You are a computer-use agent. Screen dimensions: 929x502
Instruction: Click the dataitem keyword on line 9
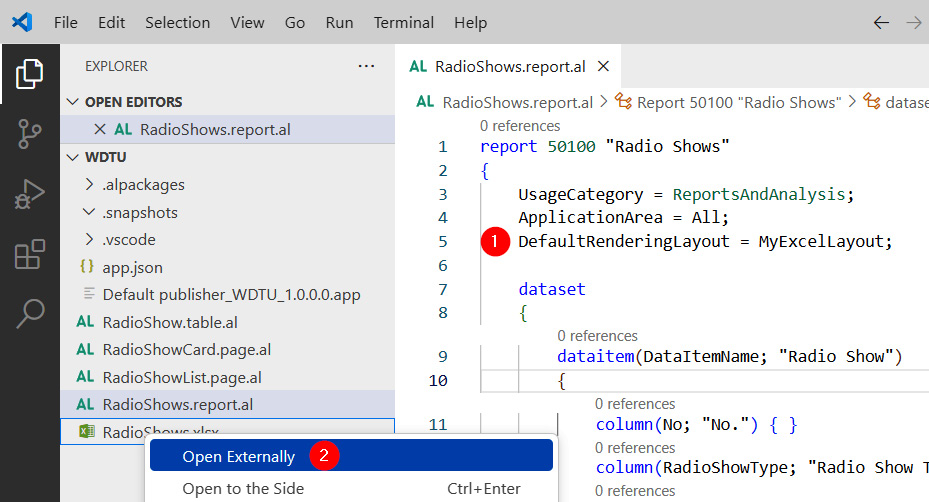pos(595,356)
